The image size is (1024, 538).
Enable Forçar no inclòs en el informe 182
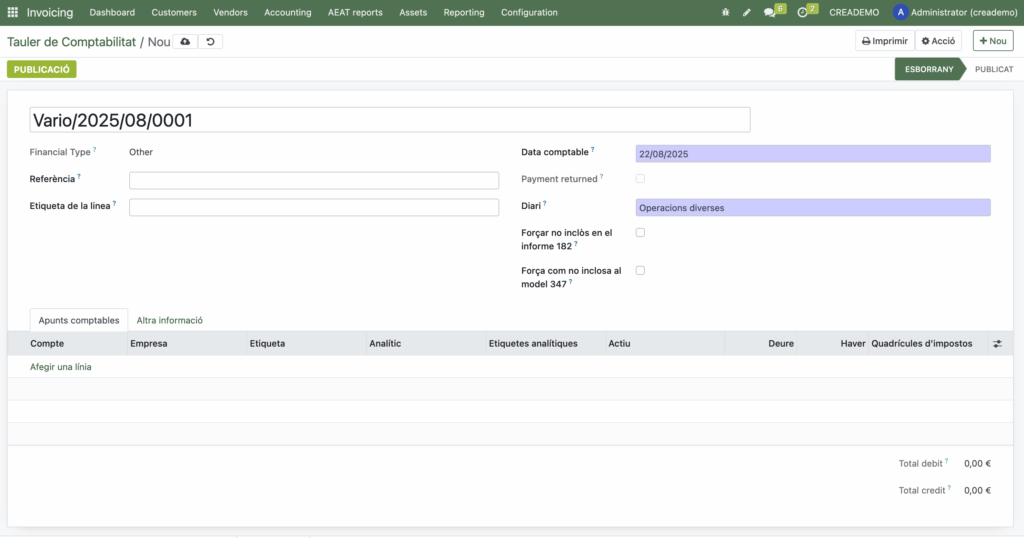[x=640, y=232]
